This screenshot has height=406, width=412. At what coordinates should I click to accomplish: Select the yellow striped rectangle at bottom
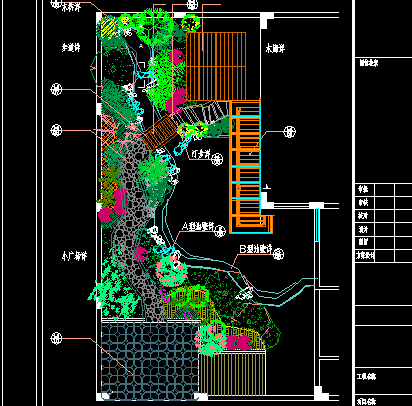(x=232, y=373)
